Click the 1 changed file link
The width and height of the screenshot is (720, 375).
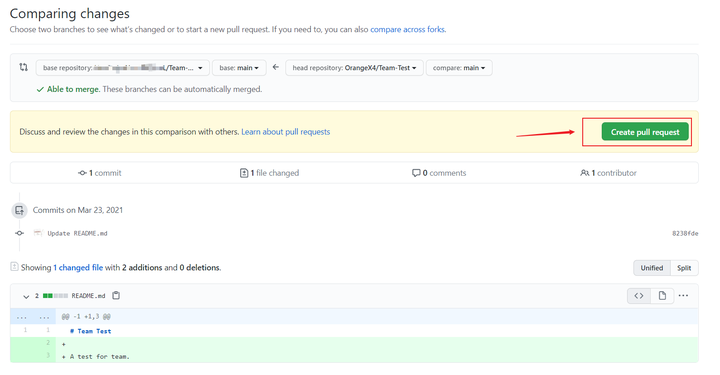tap(78, 268)
